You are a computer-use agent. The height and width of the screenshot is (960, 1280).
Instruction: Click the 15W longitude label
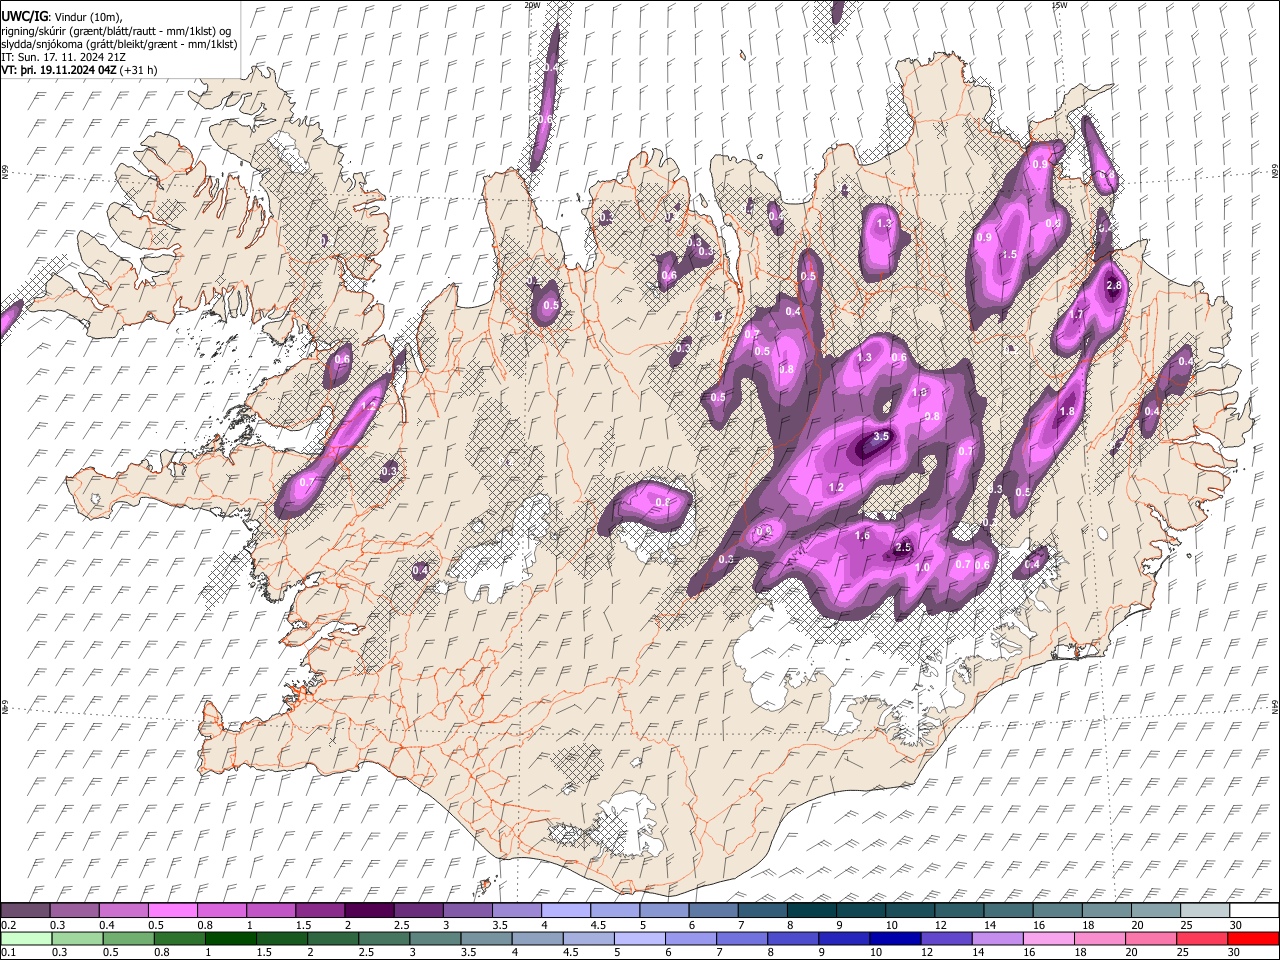[x=1058, y=5]
